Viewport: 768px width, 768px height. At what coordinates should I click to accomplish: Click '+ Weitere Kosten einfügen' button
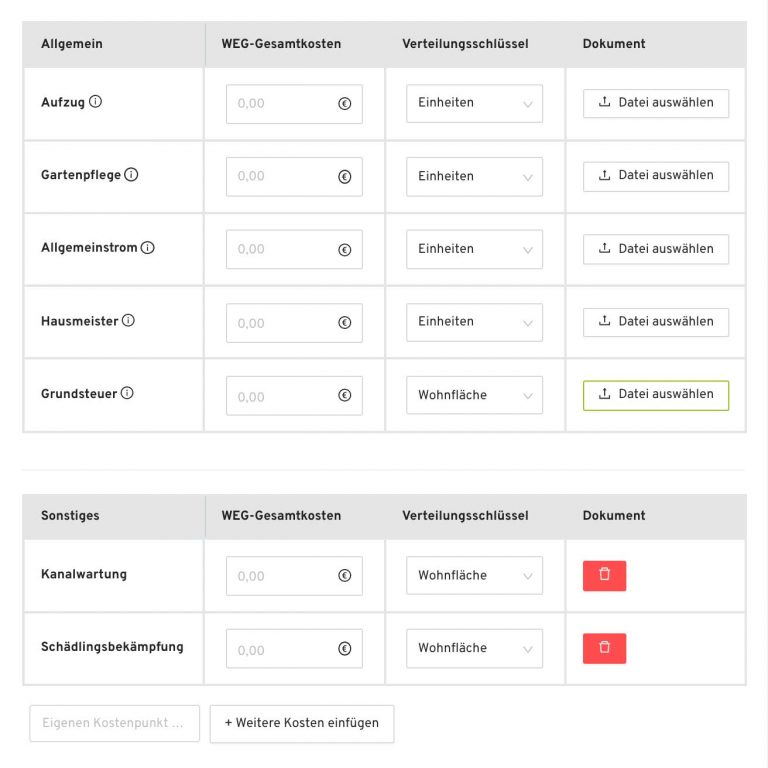click(x=301, y=723)
